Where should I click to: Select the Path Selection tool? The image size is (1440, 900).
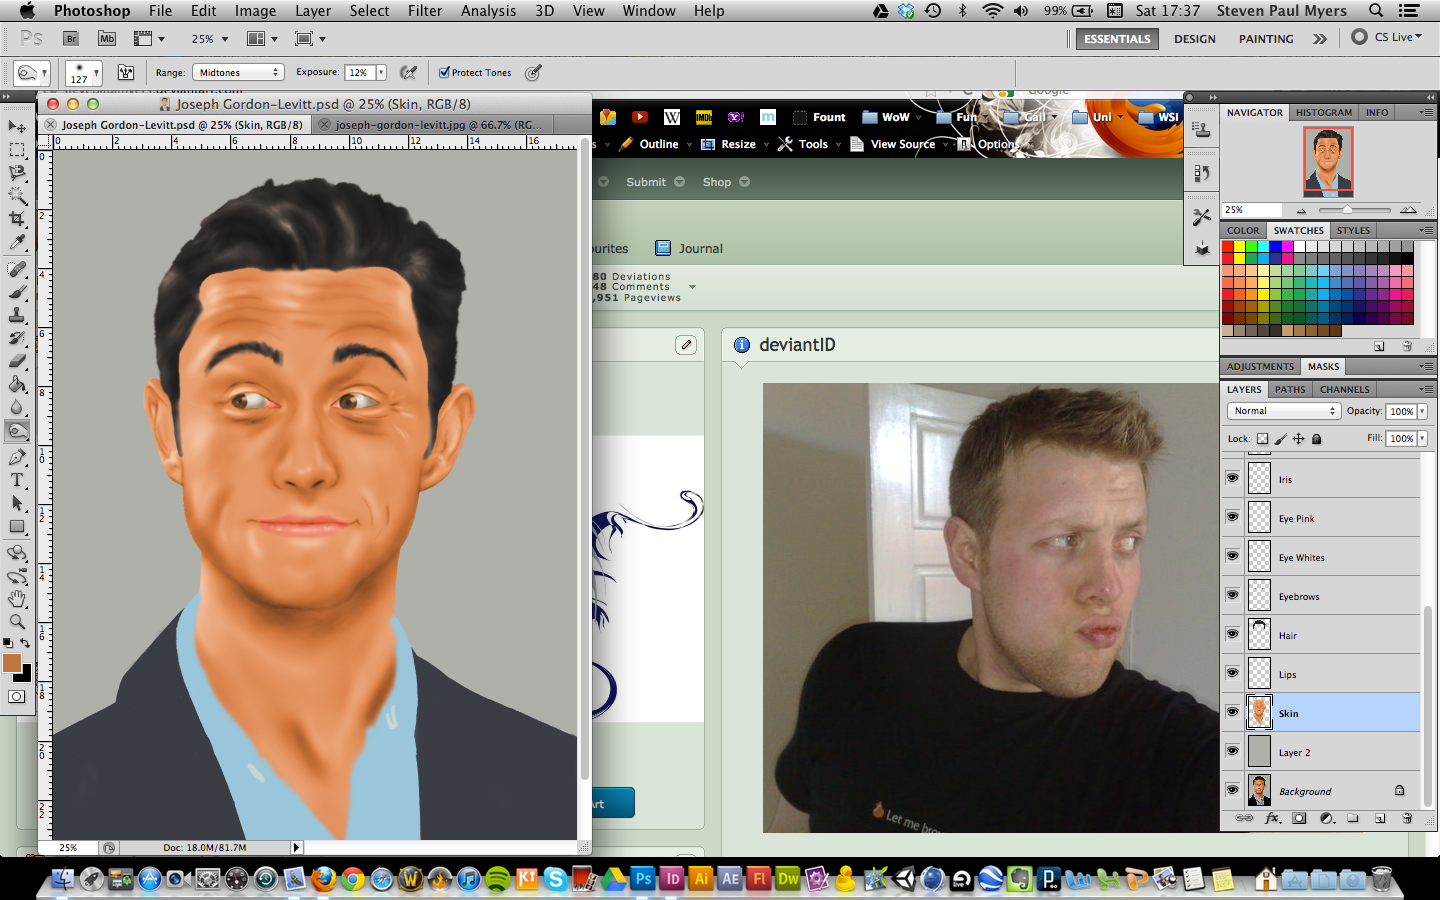[x=17, y=503]
